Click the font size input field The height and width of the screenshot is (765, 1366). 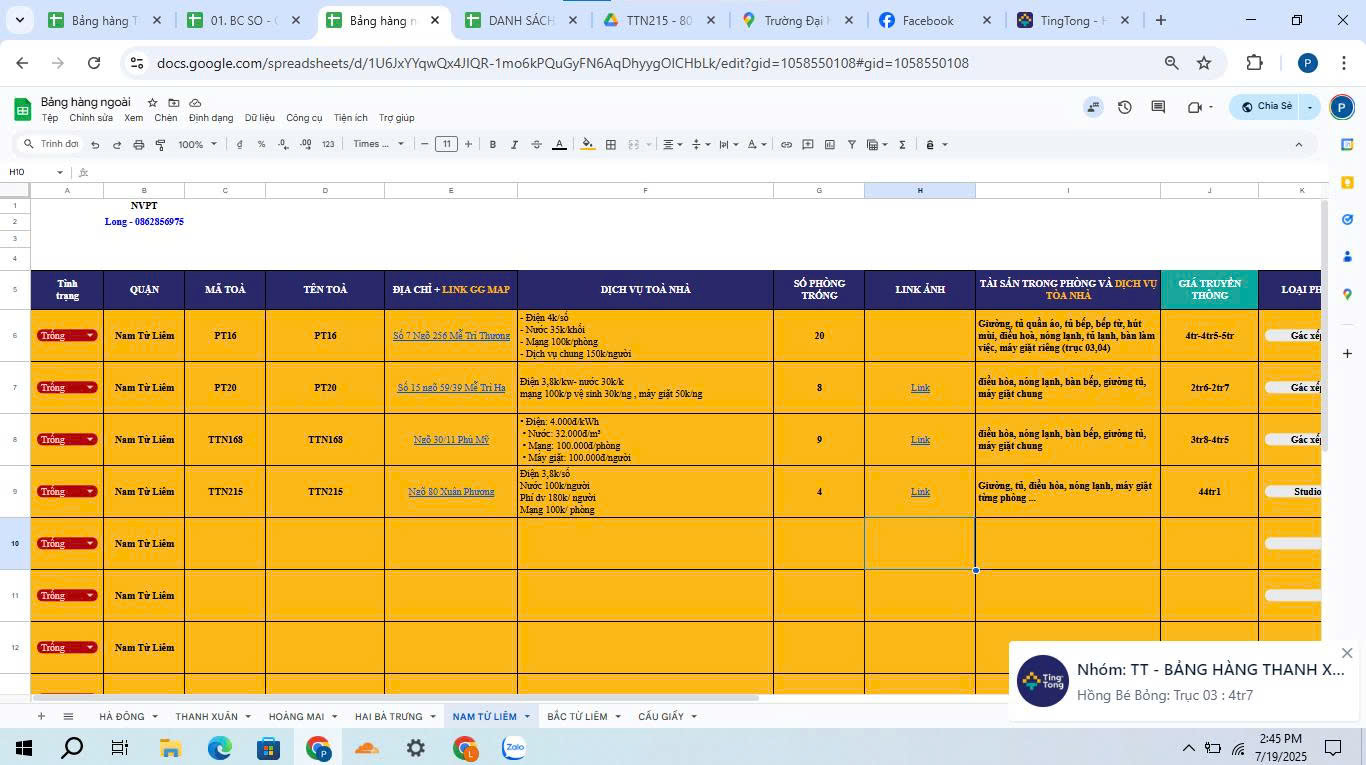click(446, 145)
